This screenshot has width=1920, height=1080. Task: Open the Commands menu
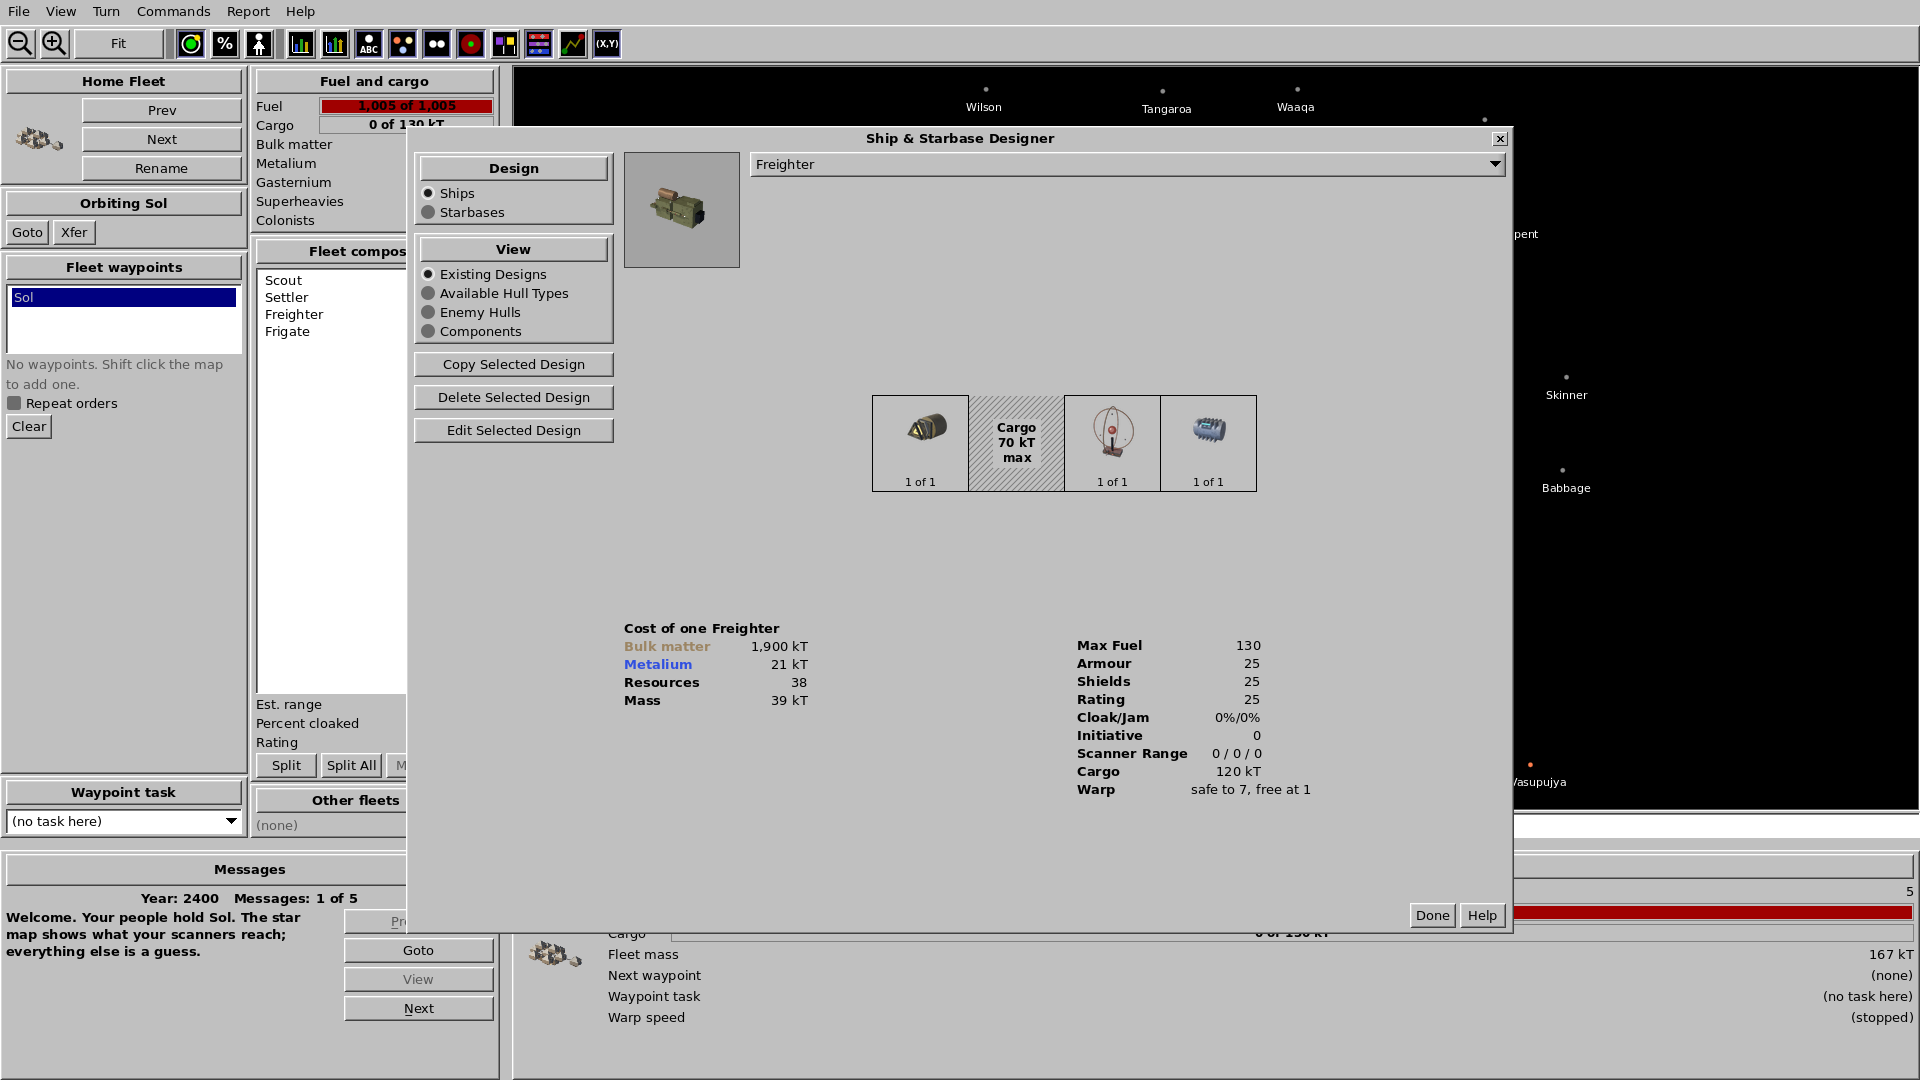point(174,11)
